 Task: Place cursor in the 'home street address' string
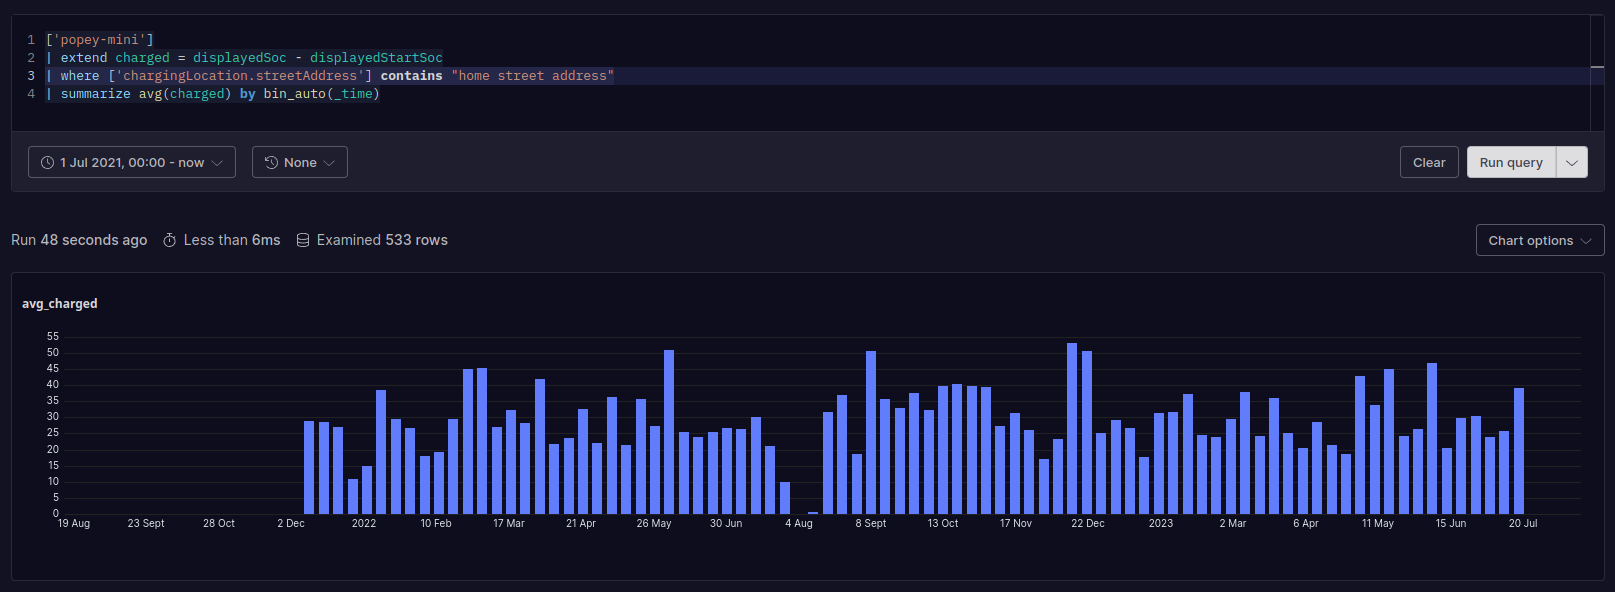tap(532, 76)
